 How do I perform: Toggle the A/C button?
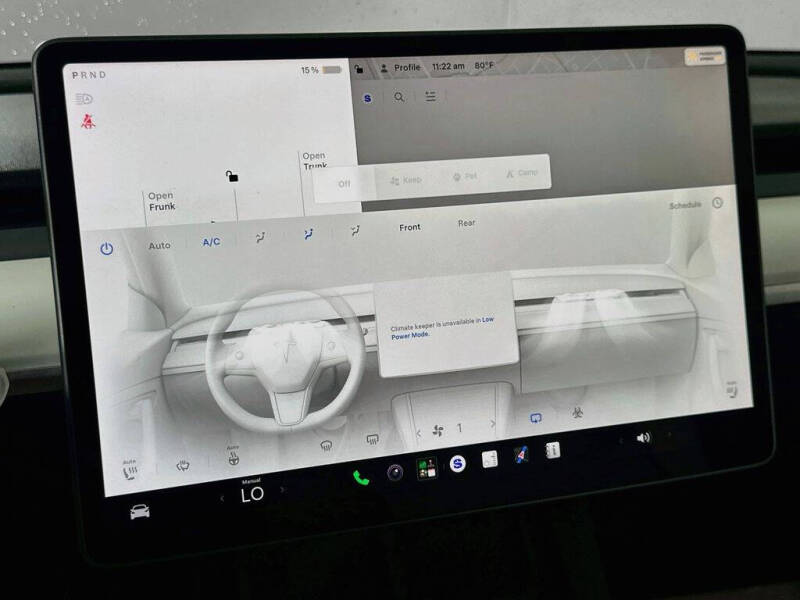[211, 242]
